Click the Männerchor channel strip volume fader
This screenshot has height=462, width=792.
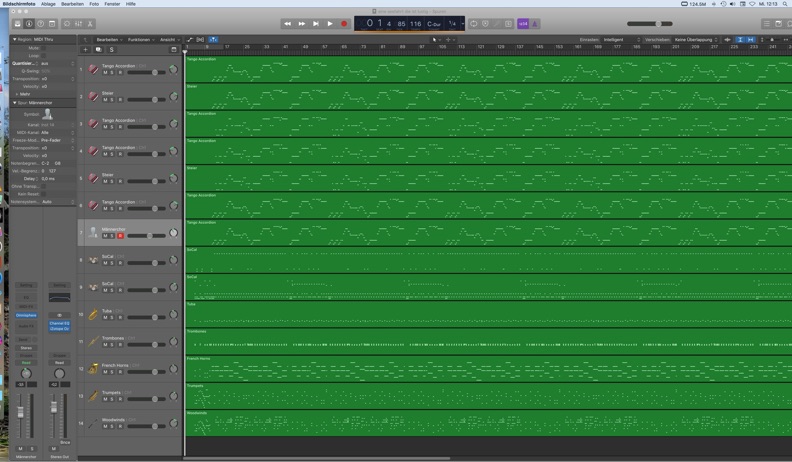[21, 413]
